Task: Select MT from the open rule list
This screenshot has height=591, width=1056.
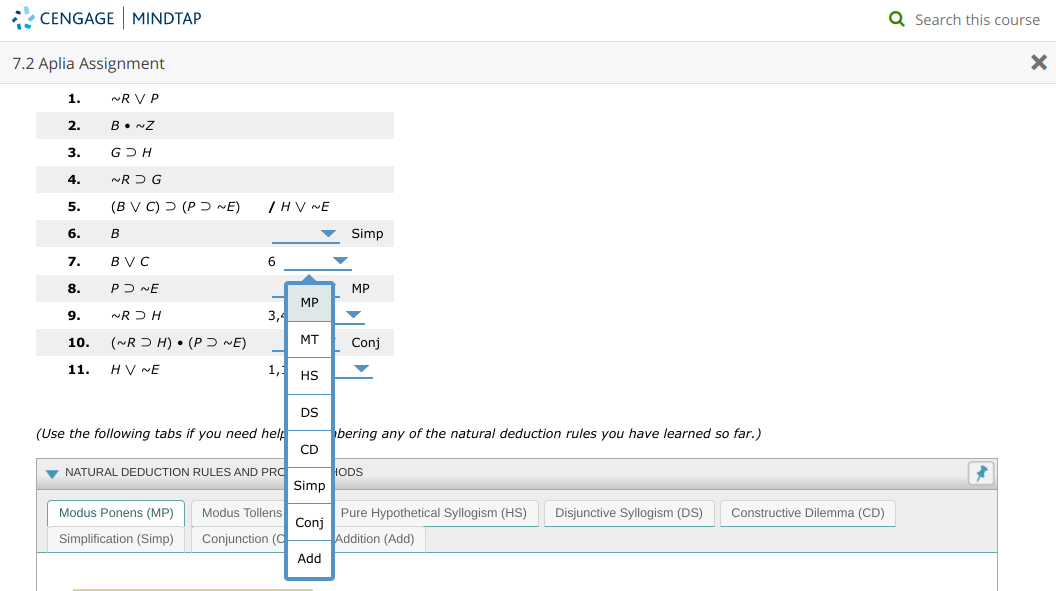Action: [308, 338]
